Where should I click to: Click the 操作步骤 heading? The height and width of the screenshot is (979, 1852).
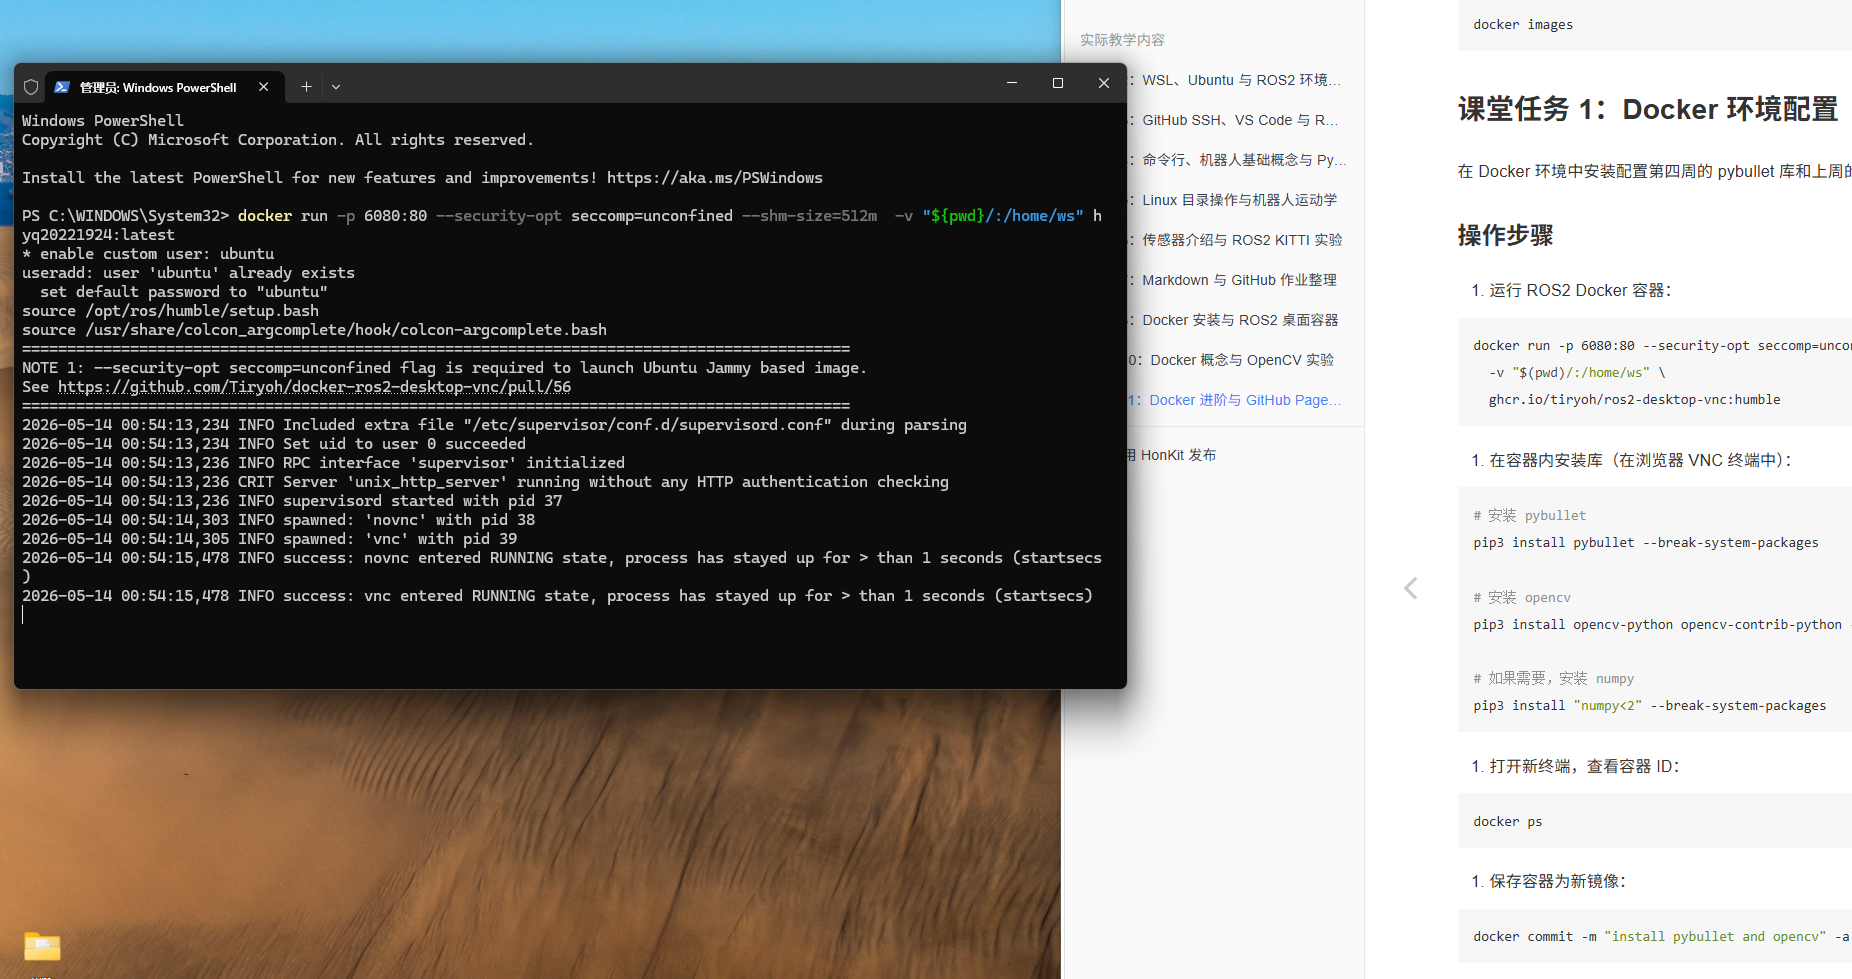coord(1505,235)
